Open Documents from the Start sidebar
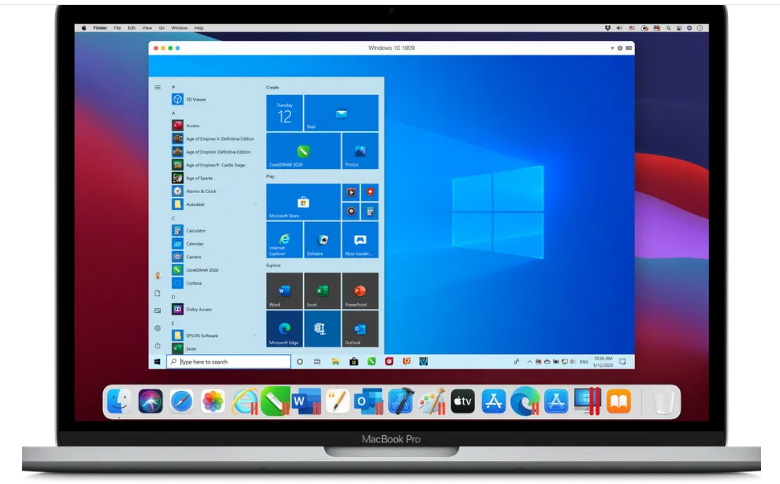 click(x=158, y=293)
